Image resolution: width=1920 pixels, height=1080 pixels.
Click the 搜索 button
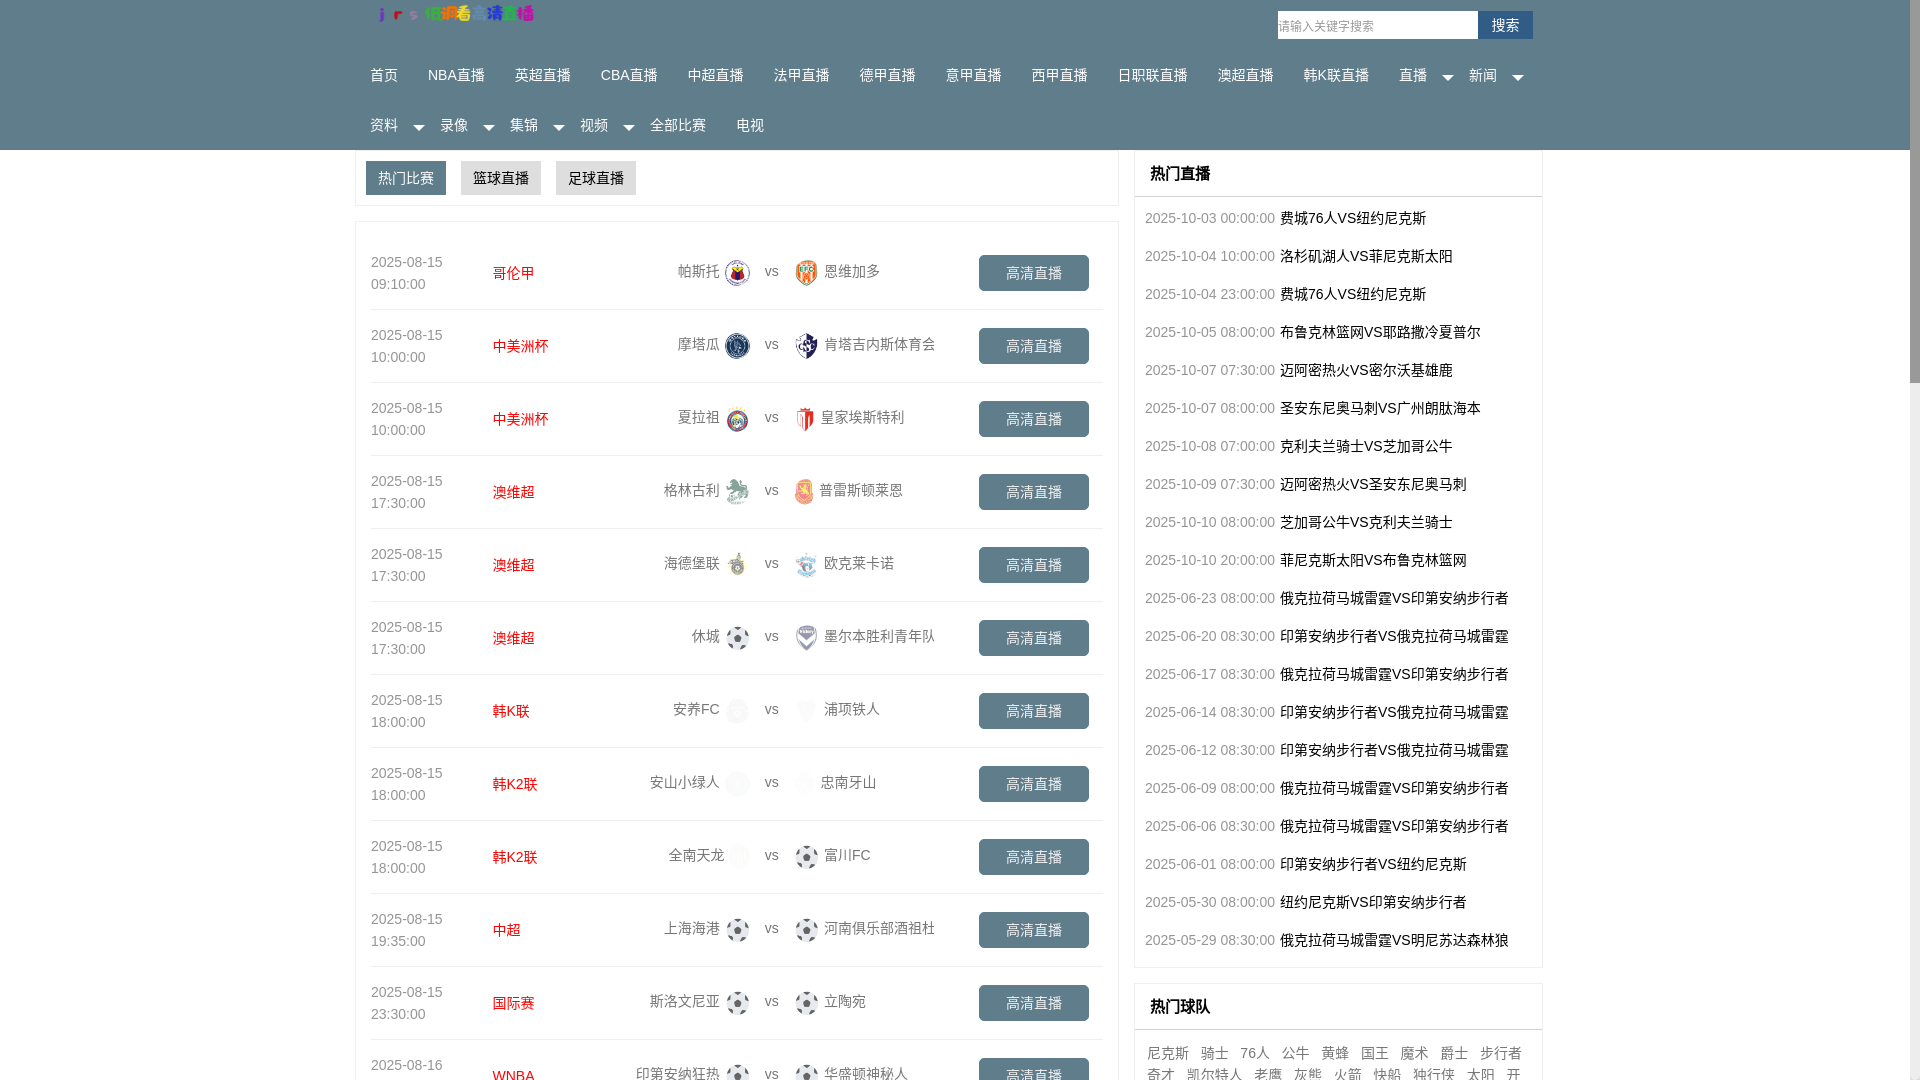coord(1505,25)
